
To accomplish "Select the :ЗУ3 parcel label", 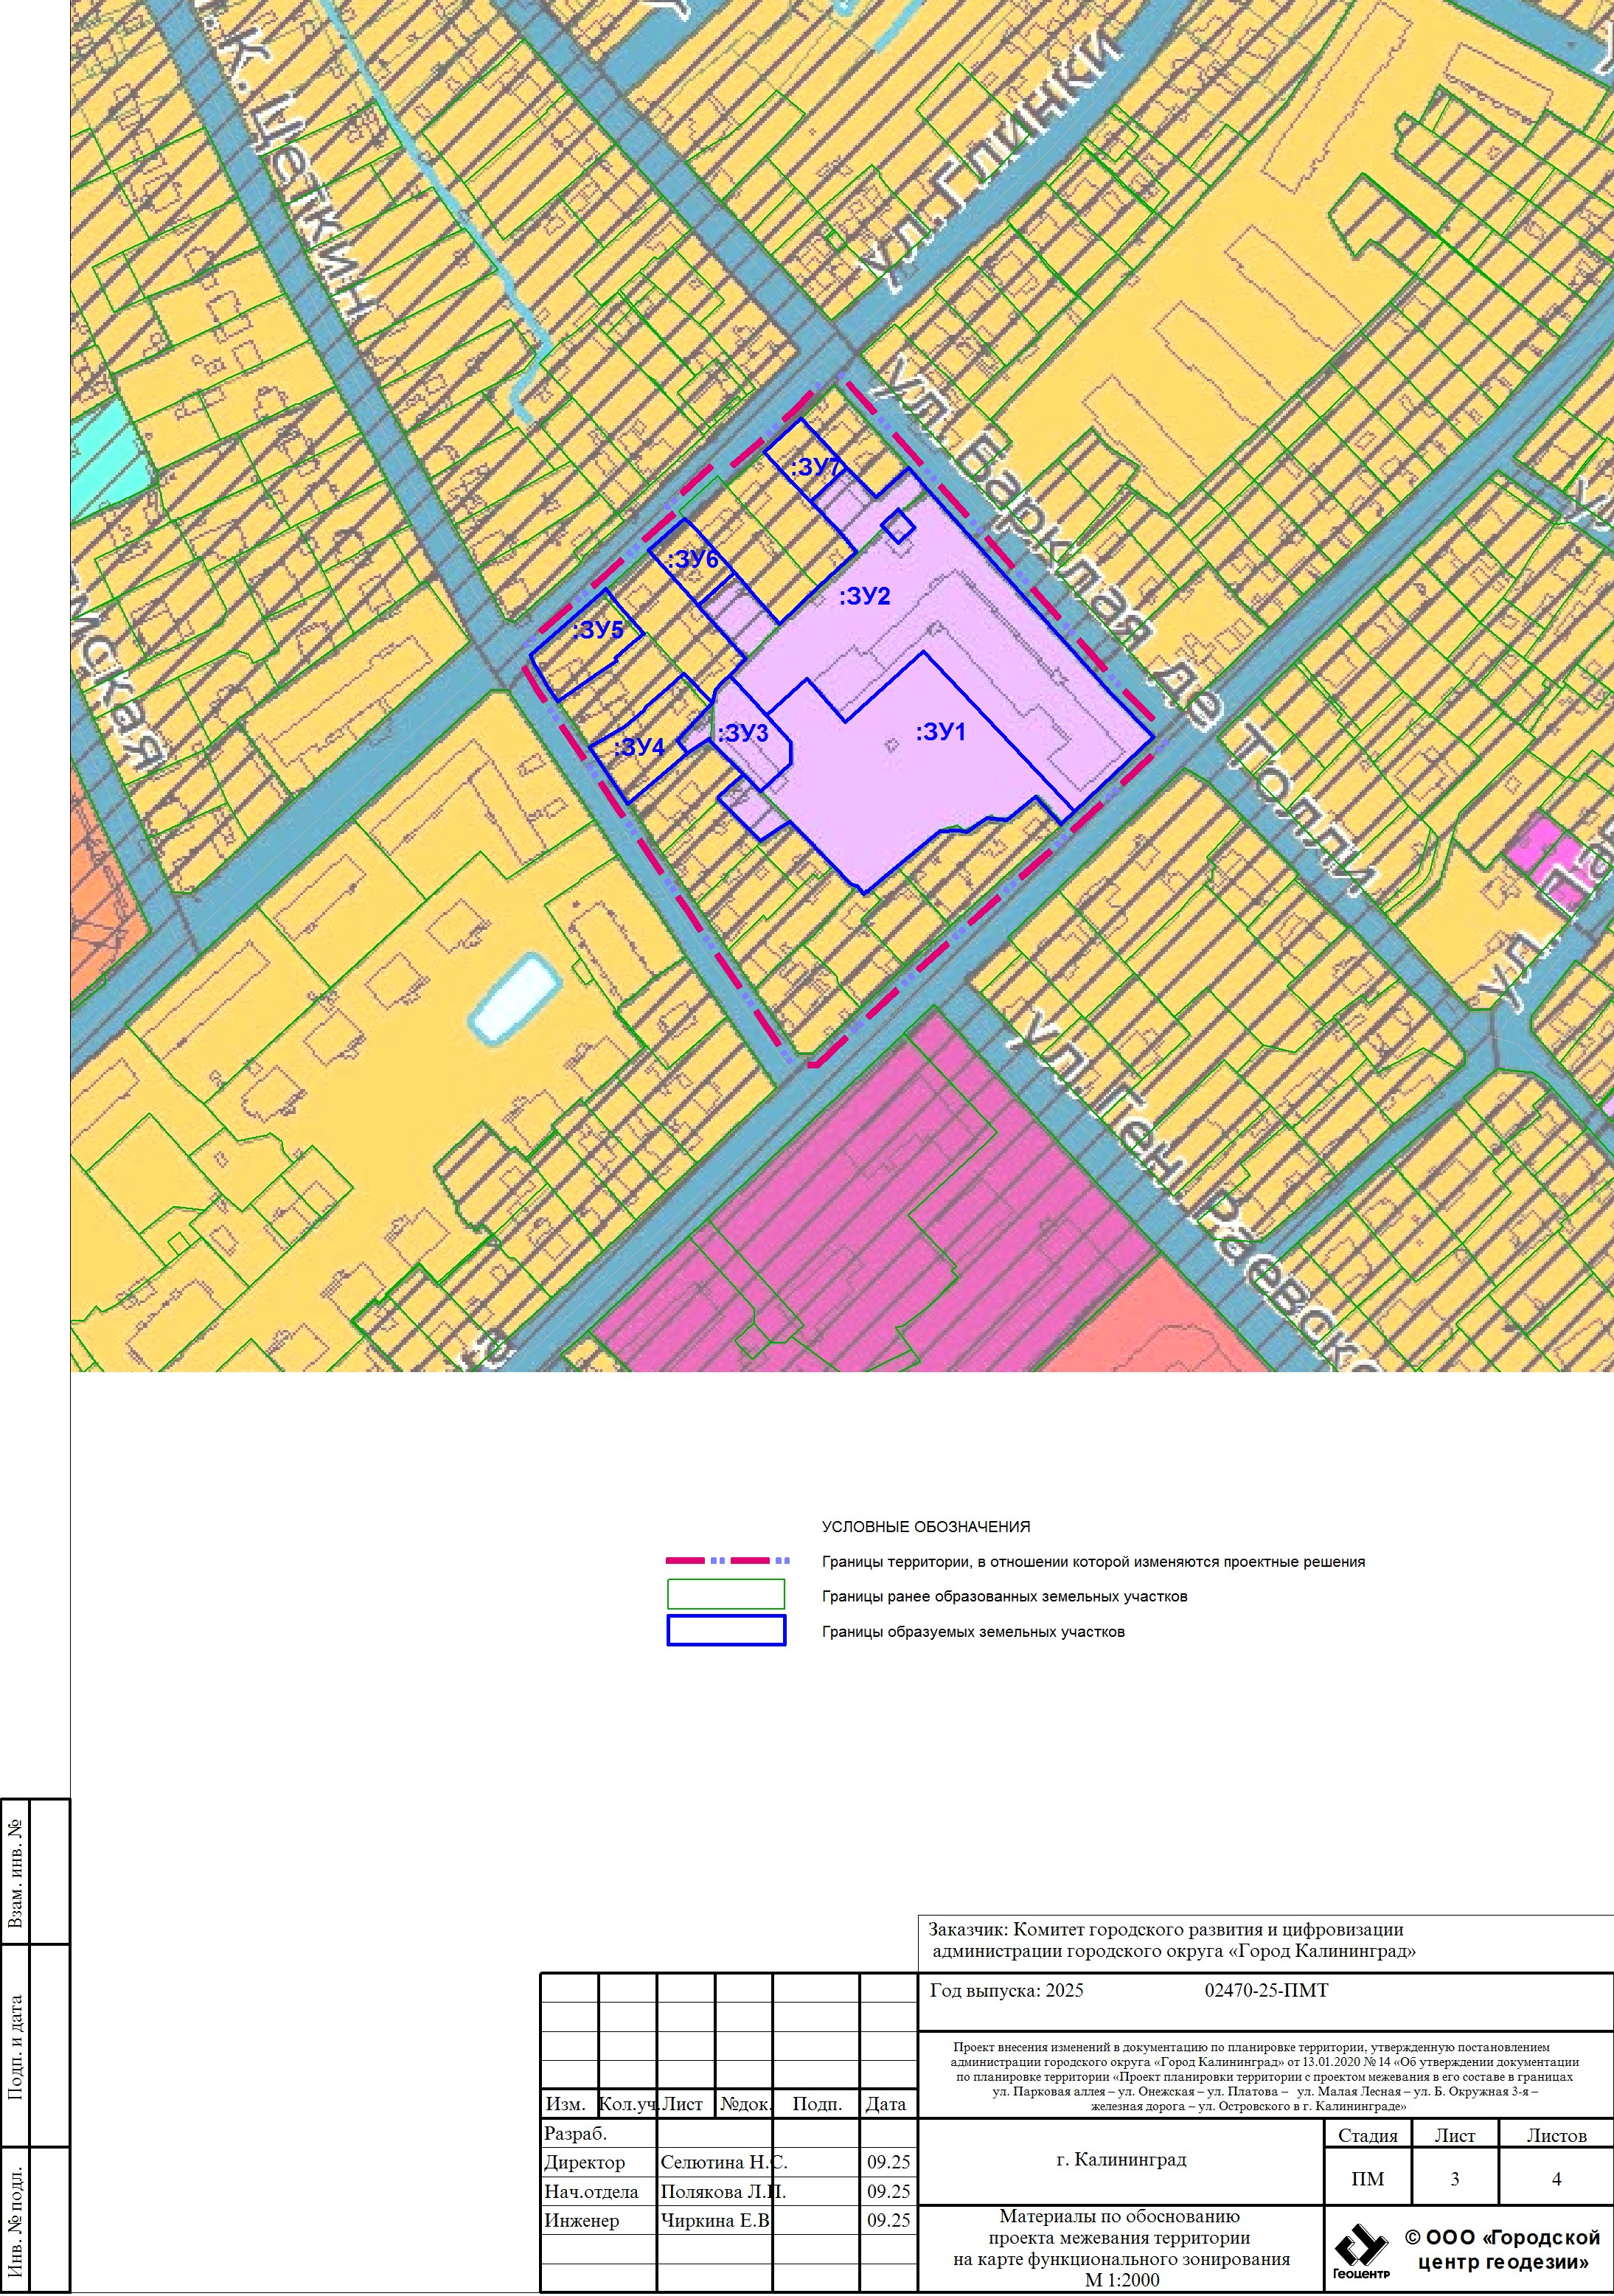I will click(x=743, y=733).
